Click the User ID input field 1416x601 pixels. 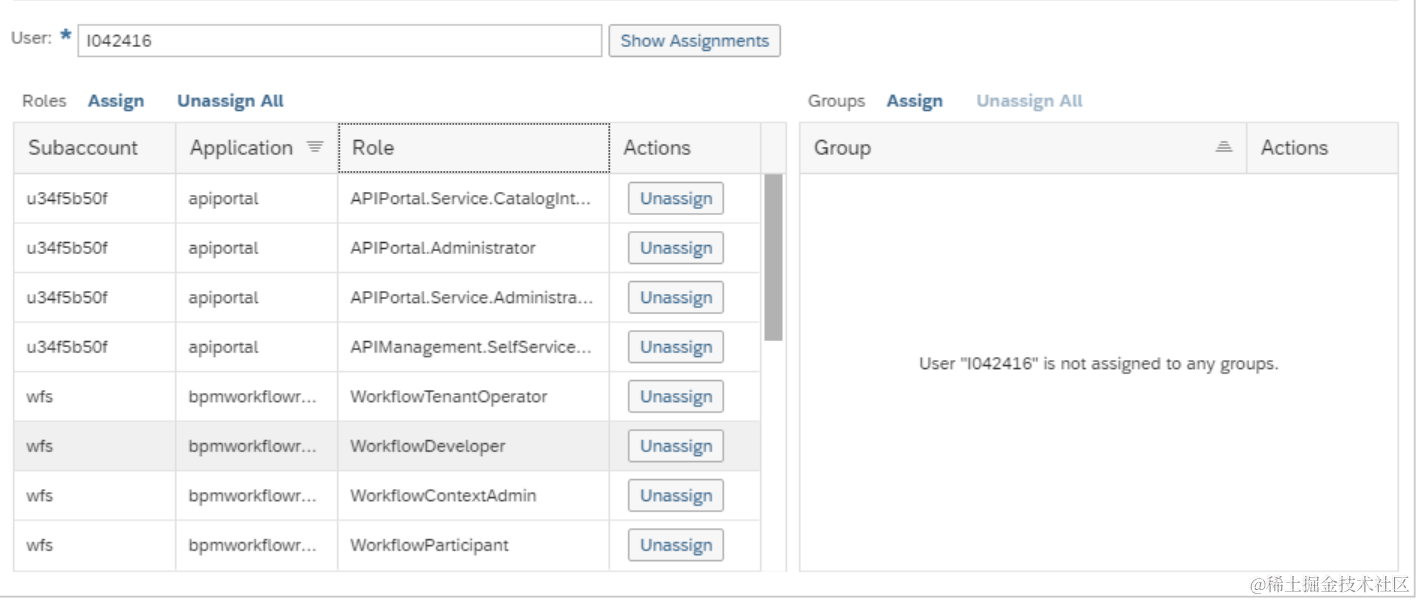pos(339,41)
